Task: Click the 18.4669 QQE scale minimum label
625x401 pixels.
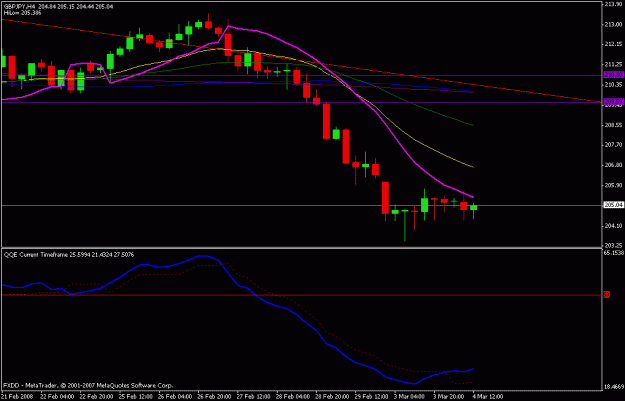Action: pyautogui.click(x=614, y=387)
